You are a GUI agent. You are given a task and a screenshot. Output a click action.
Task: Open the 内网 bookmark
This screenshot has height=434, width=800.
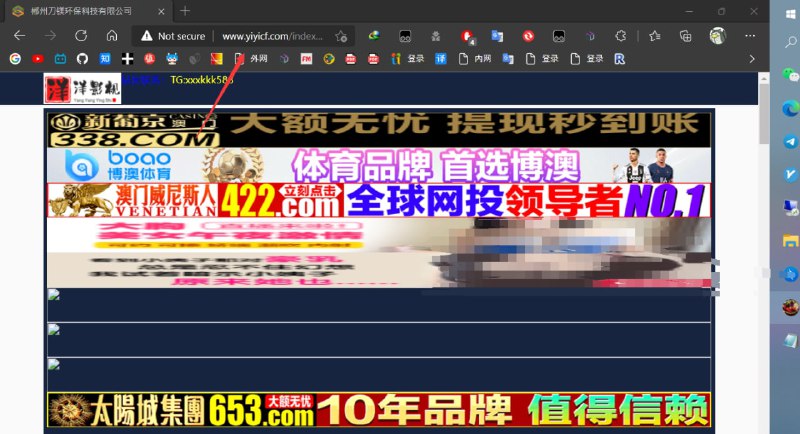point(475,59)
